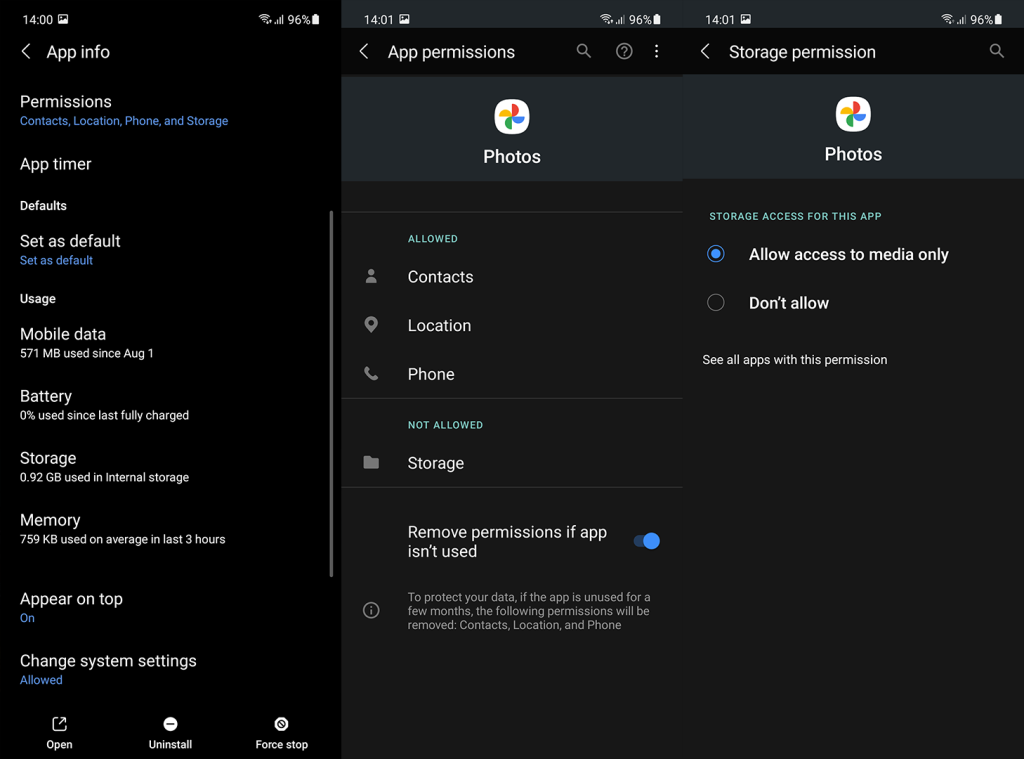Open Phone permission
Image resolution: width=1024 pixels, height=759 pixels.
click(512, 374)
